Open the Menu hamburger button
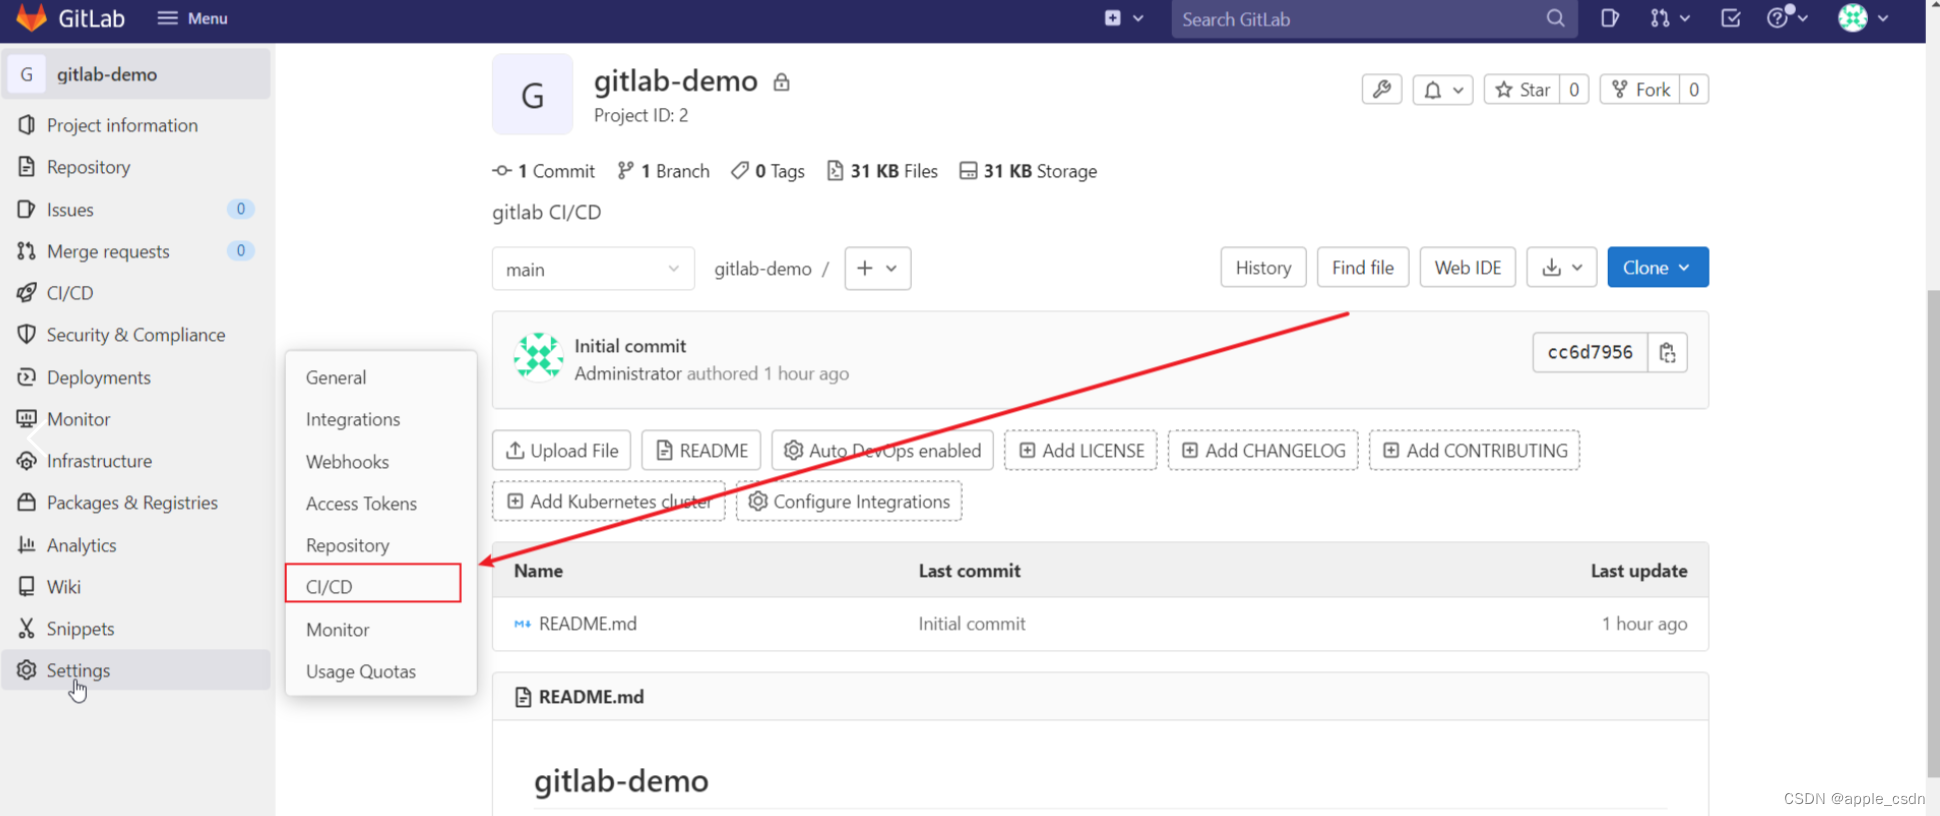This screenshot has width=1940, height=816. pyautogui.click(x=192, y=18)
